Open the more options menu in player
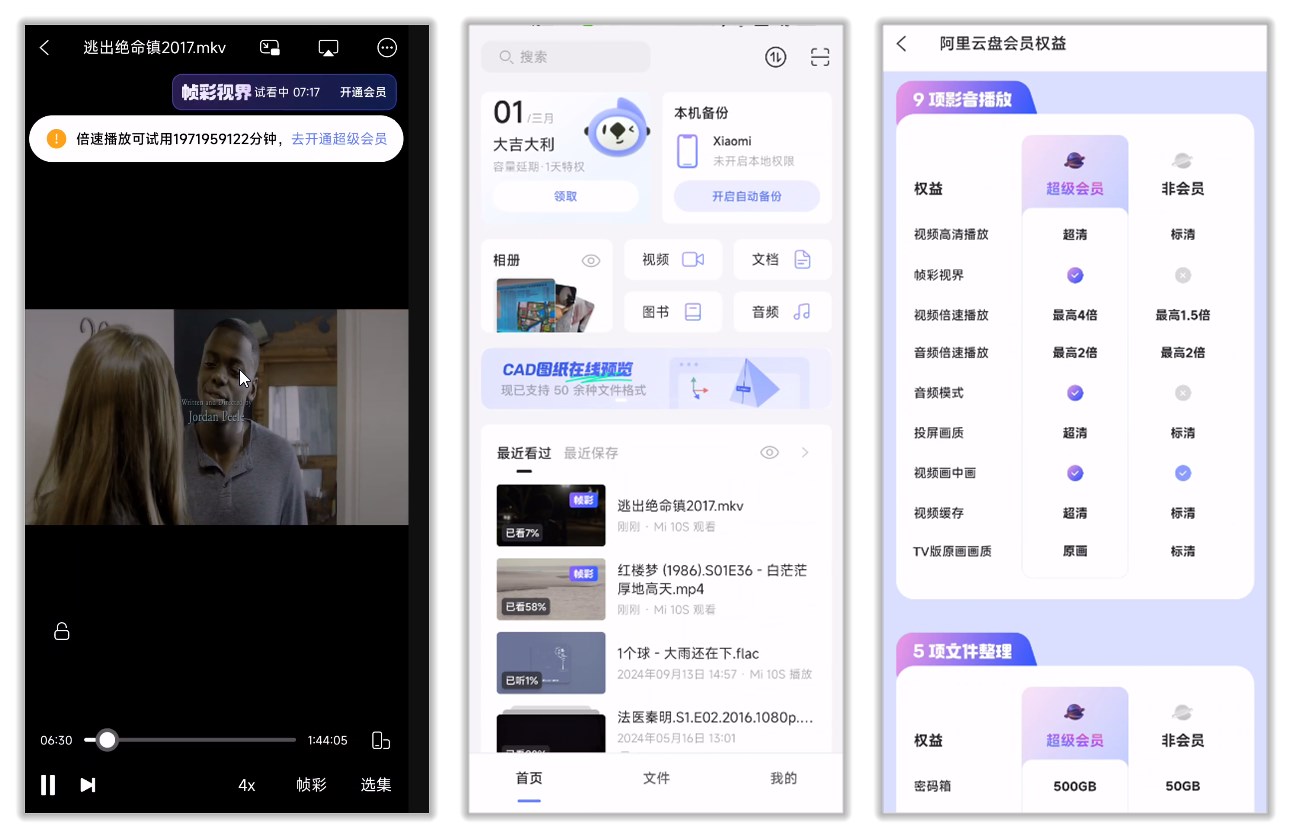The width and height of the screenshot is (1292, 838). tap(387, 48)
